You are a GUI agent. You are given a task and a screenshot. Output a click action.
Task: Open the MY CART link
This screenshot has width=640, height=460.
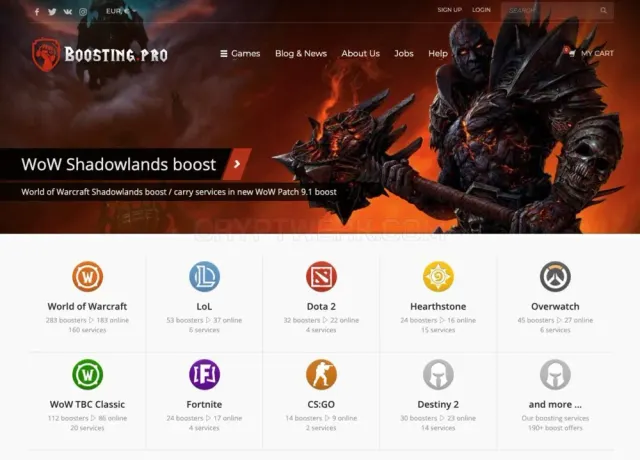[597, 53]
